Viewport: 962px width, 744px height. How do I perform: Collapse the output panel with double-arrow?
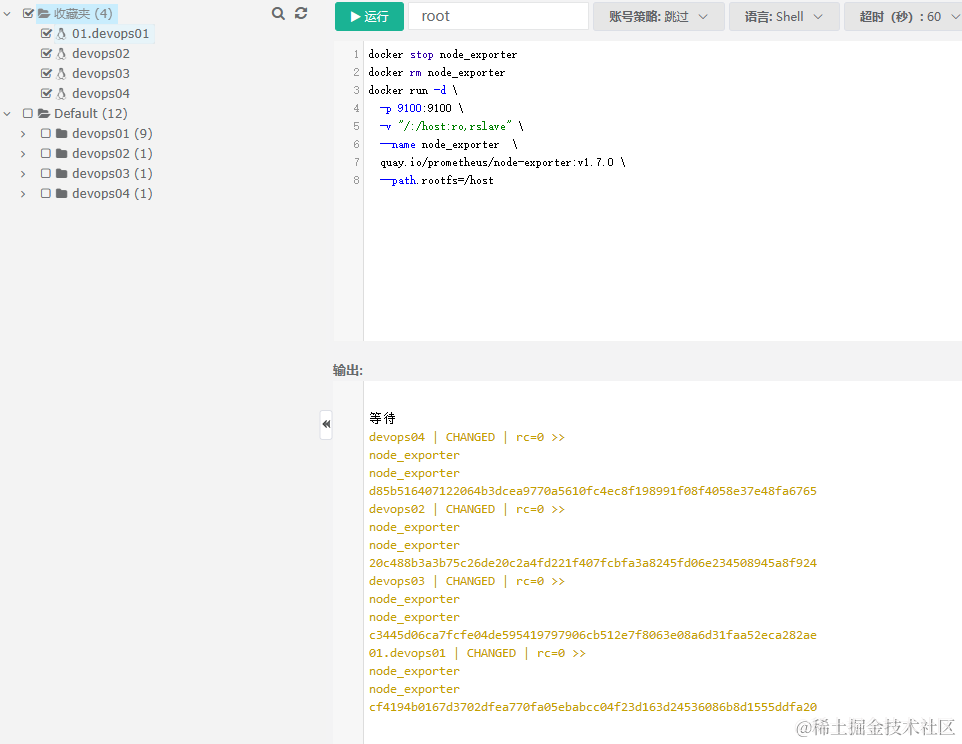click(x=326, y=424)
